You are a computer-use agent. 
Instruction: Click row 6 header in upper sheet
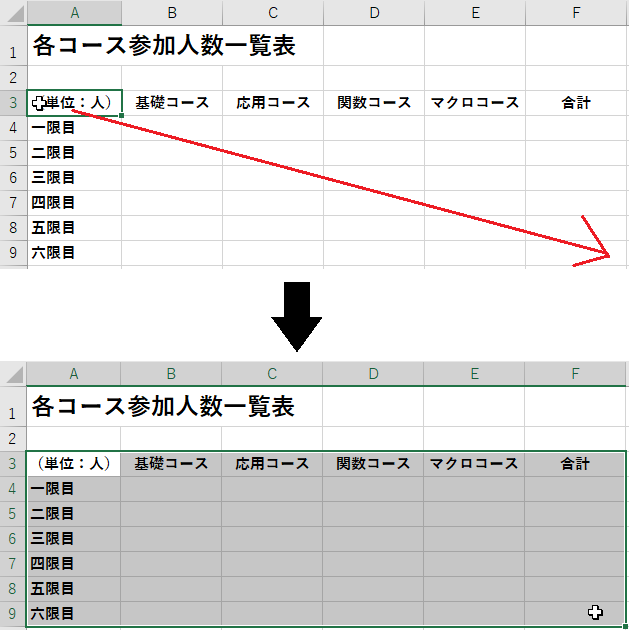[13, 178]
